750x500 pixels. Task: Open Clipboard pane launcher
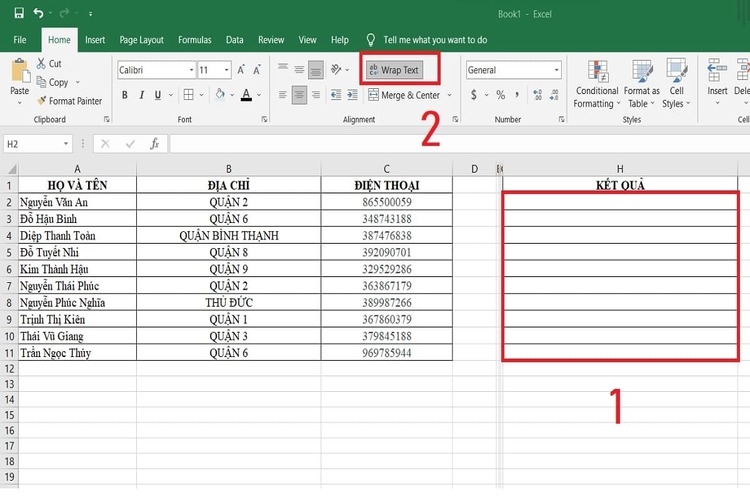pos(107,119)
